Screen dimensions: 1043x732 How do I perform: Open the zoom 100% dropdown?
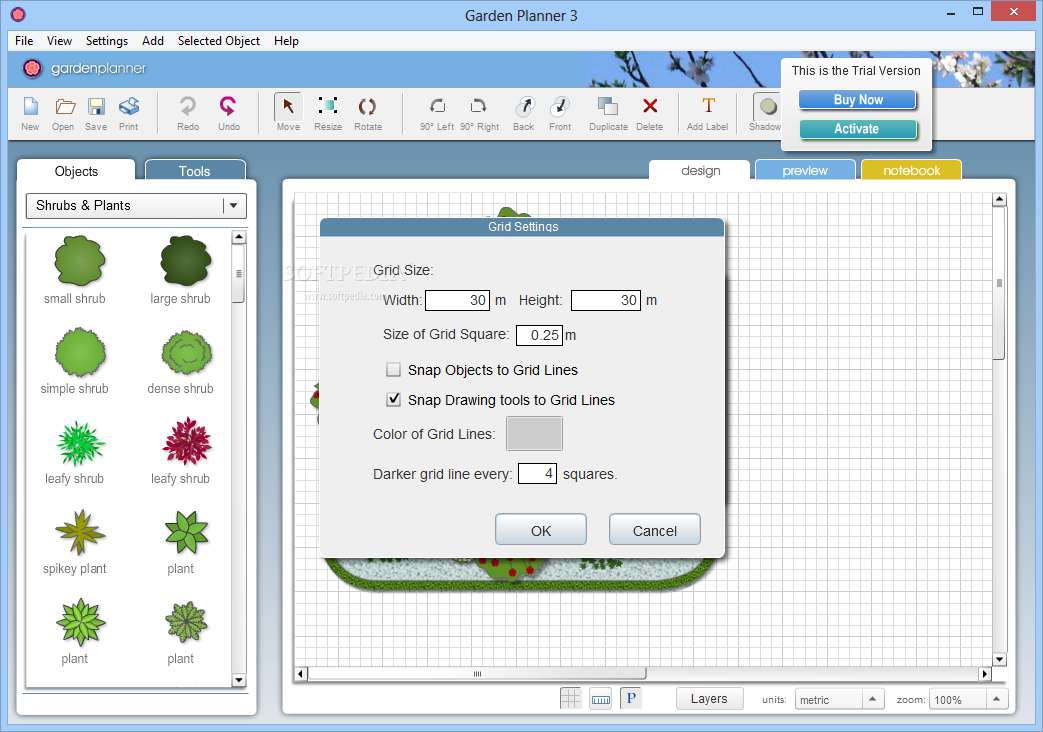tap(968, 699)
